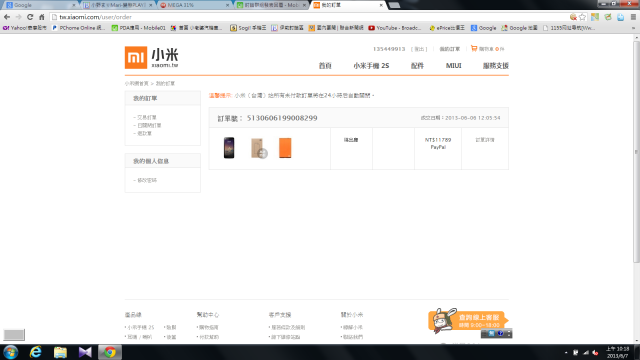
Task: Open Visual Studio taskbar icon
Action: [x=85, y=352]
